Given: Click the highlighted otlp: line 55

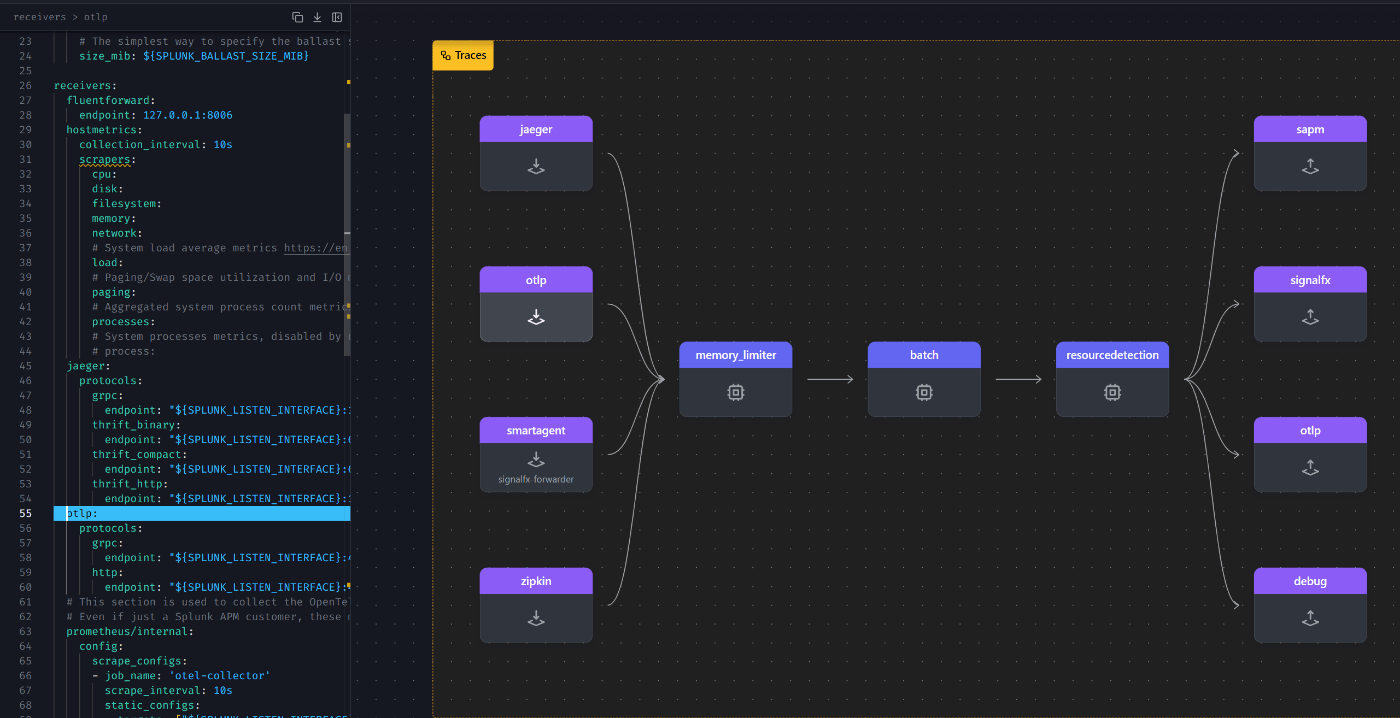Looking at the screenshot, I should [x=202, y=513].
